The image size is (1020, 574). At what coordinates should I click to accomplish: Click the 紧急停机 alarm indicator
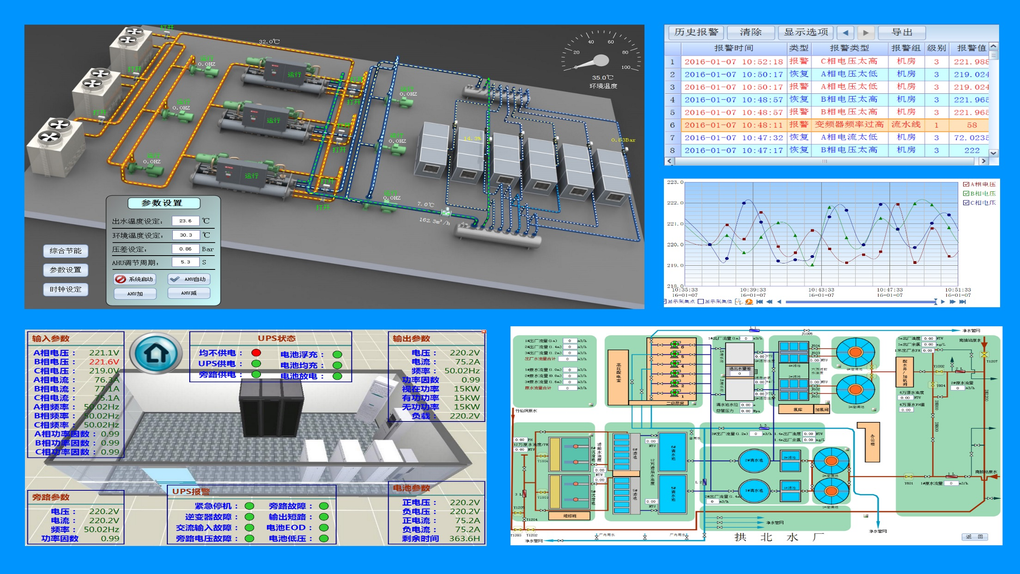(x=249, y=506)
